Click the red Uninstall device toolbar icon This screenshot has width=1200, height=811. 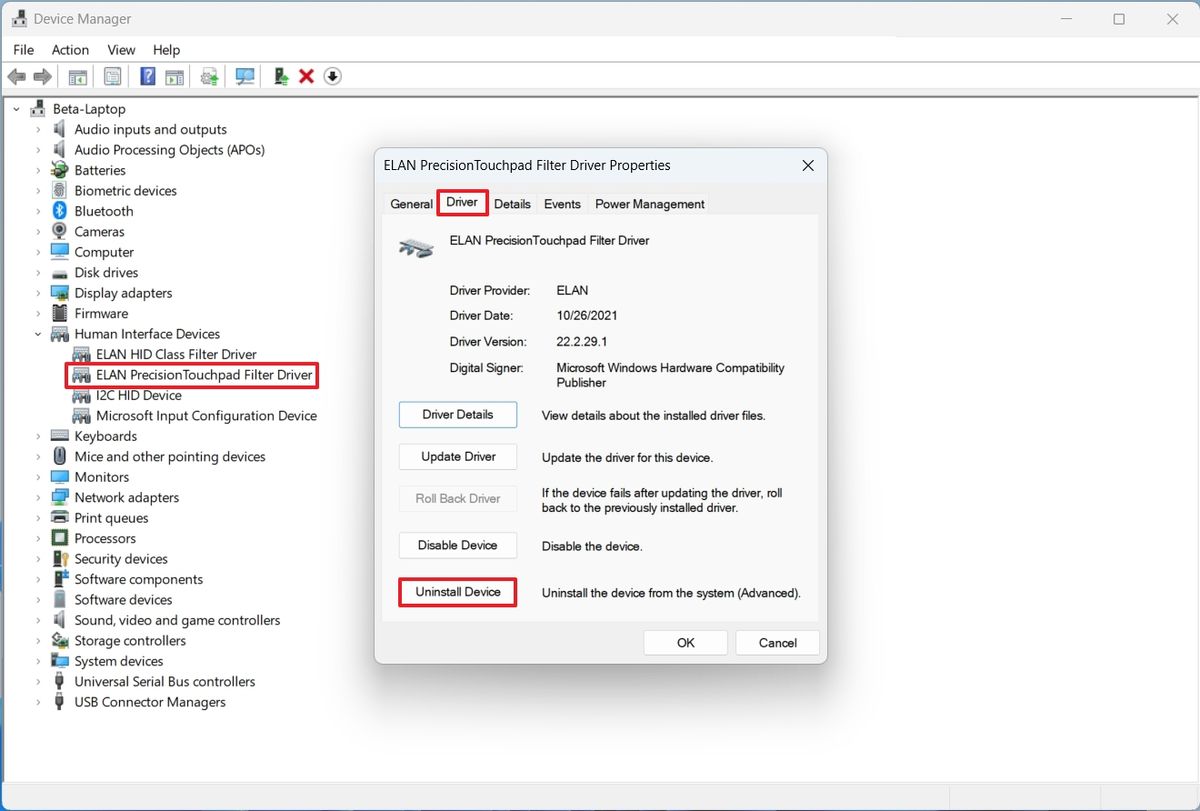pyautogui.click(x=306, y=76)
